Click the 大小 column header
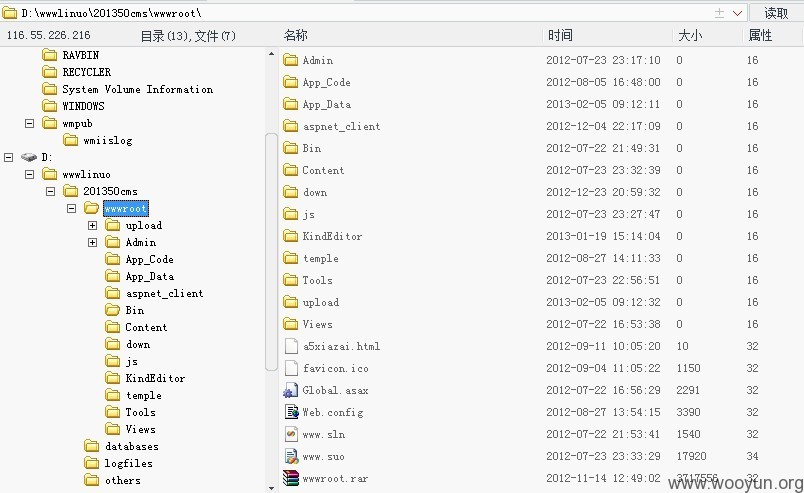Screen dimensions: 804x493 (x=690, y=35)
